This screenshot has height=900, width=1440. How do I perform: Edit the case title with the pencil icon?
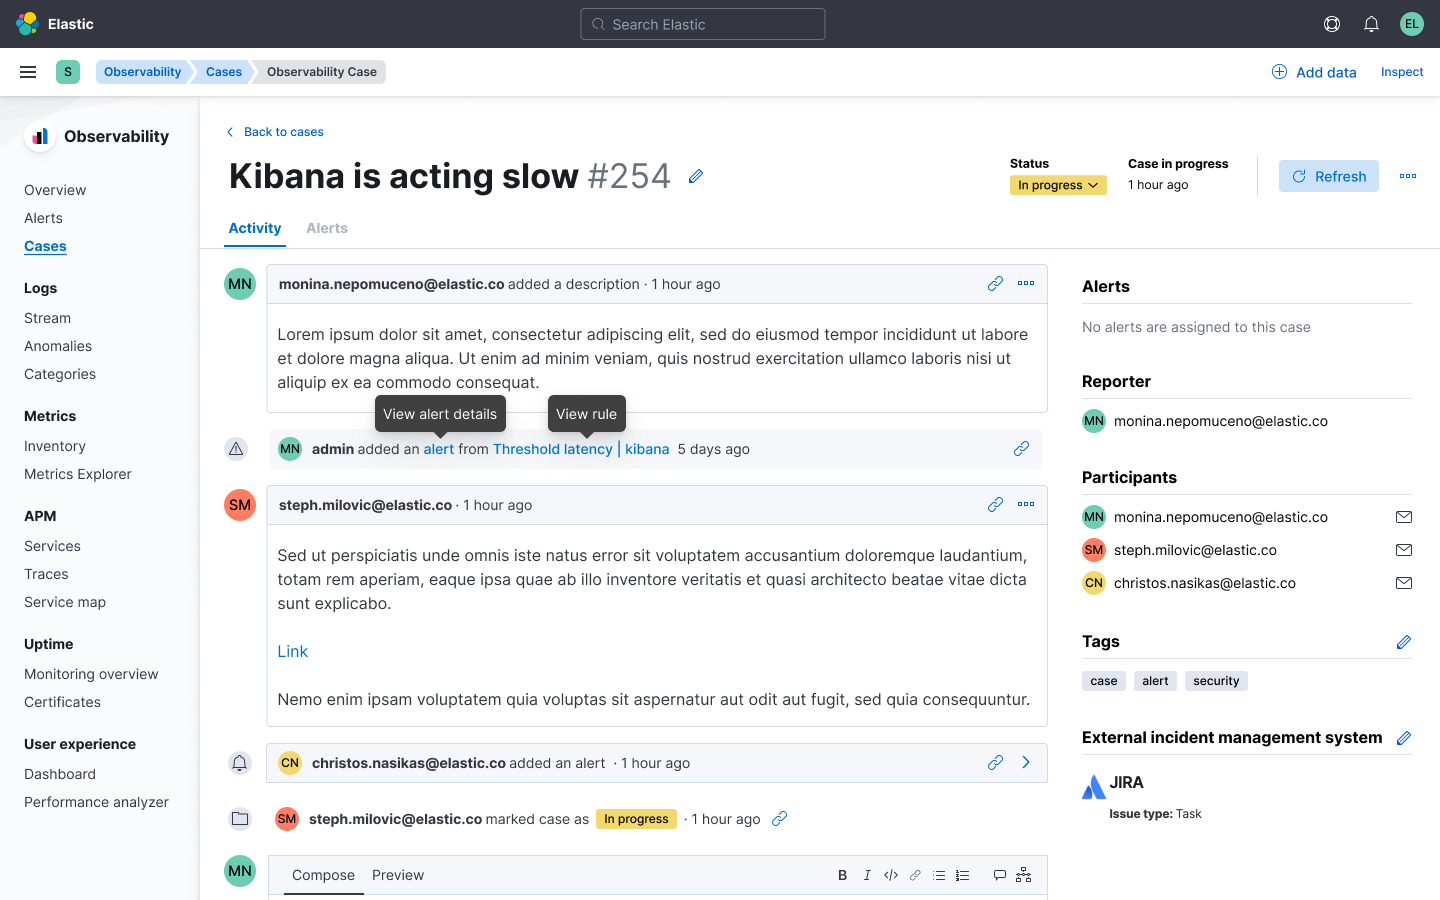696,176
